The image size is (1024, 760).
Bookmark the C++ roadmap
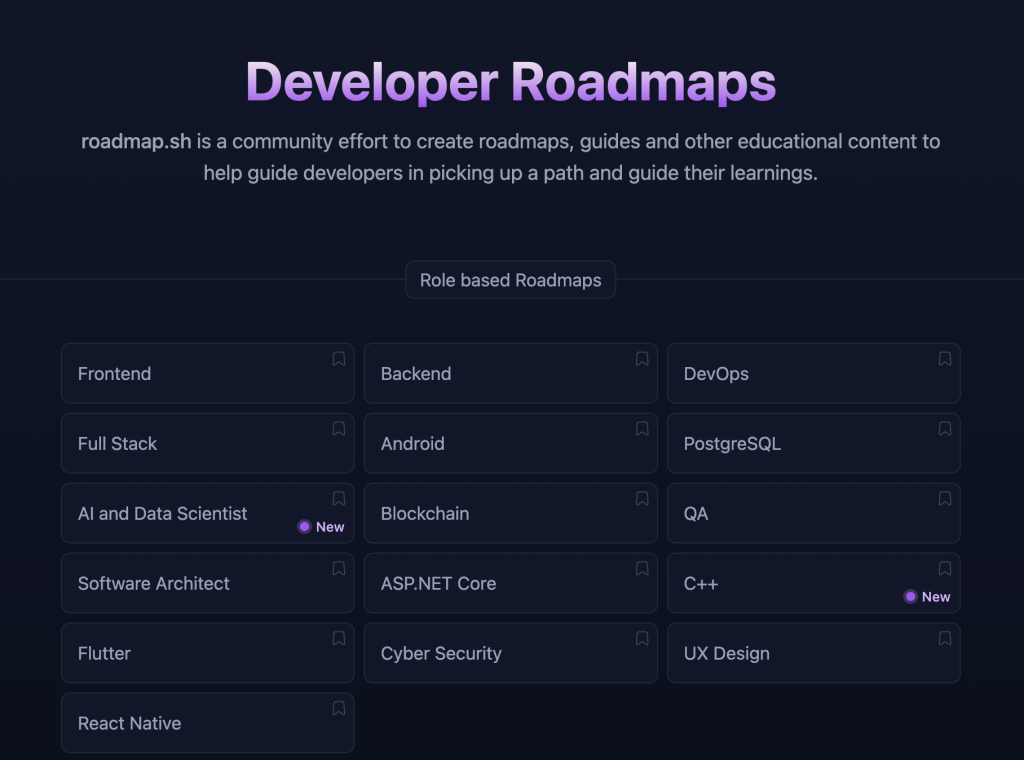tap(944, 568)
